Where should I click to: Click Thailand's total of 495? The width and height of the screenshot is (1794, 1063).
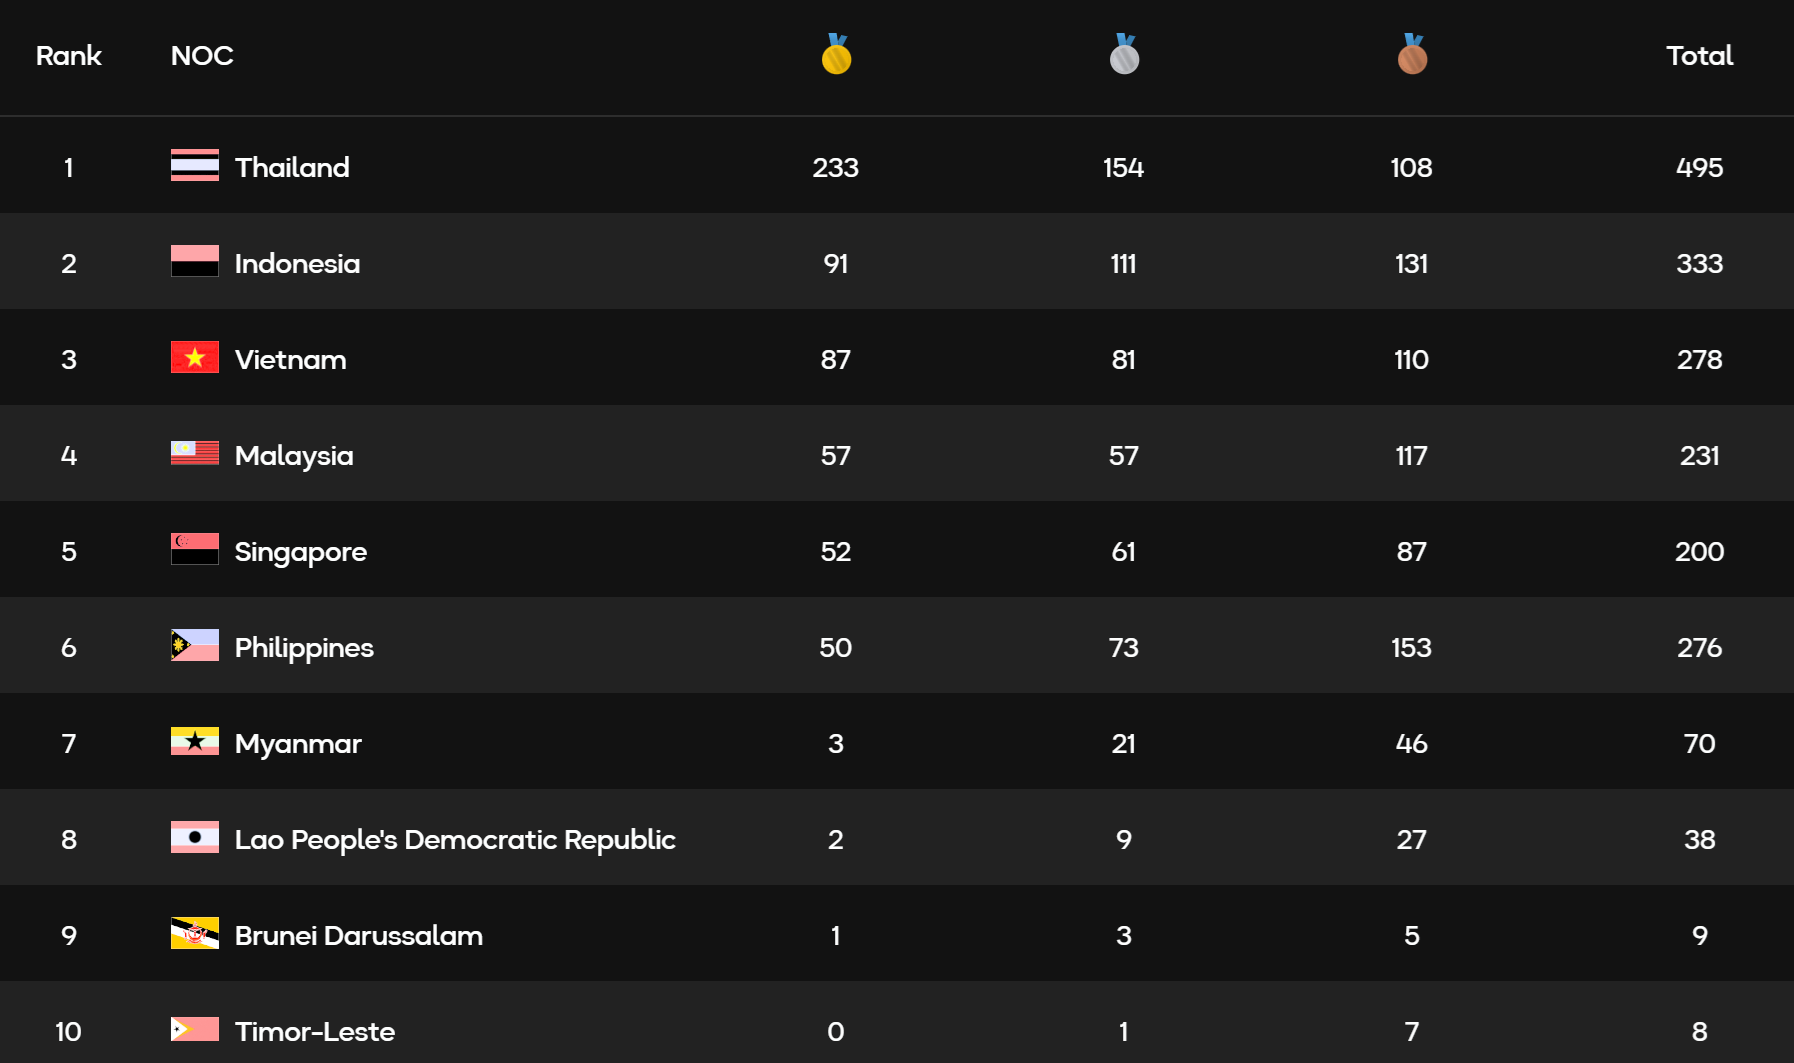(x=1699, y=168)
